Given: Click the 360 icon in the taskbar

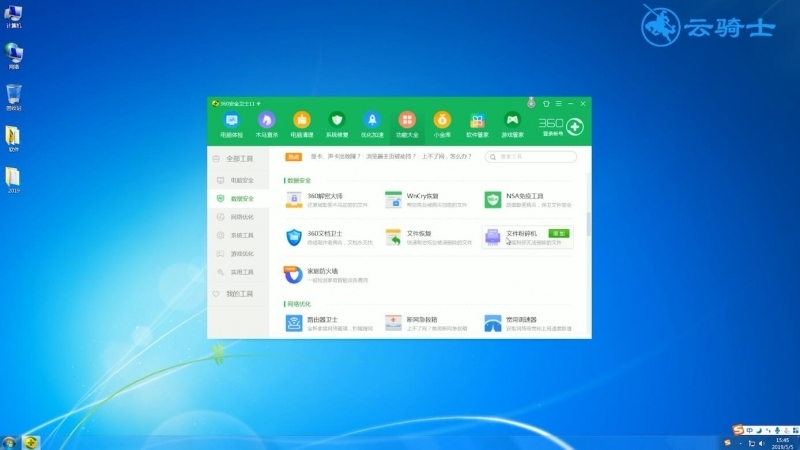Looking at the screenshot, I should click(x=31, y=442).
